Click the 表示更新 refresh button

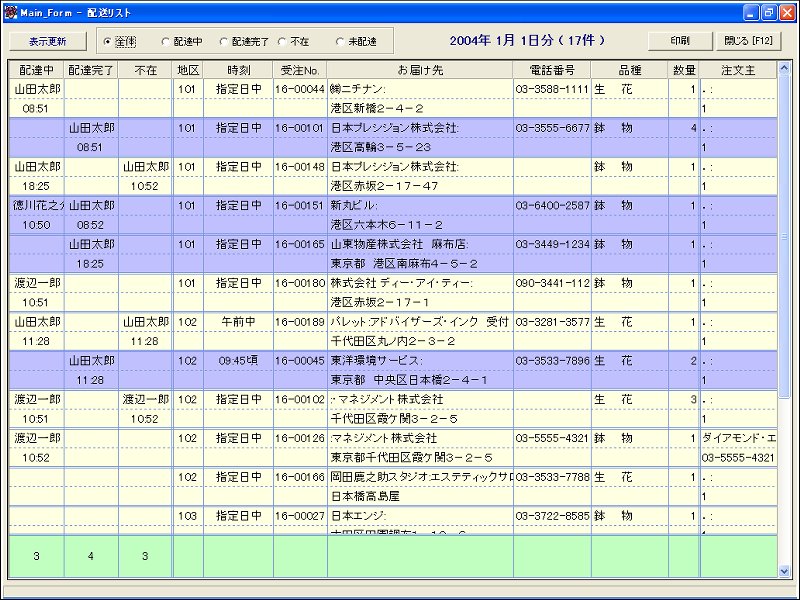(x=48, y=41)
